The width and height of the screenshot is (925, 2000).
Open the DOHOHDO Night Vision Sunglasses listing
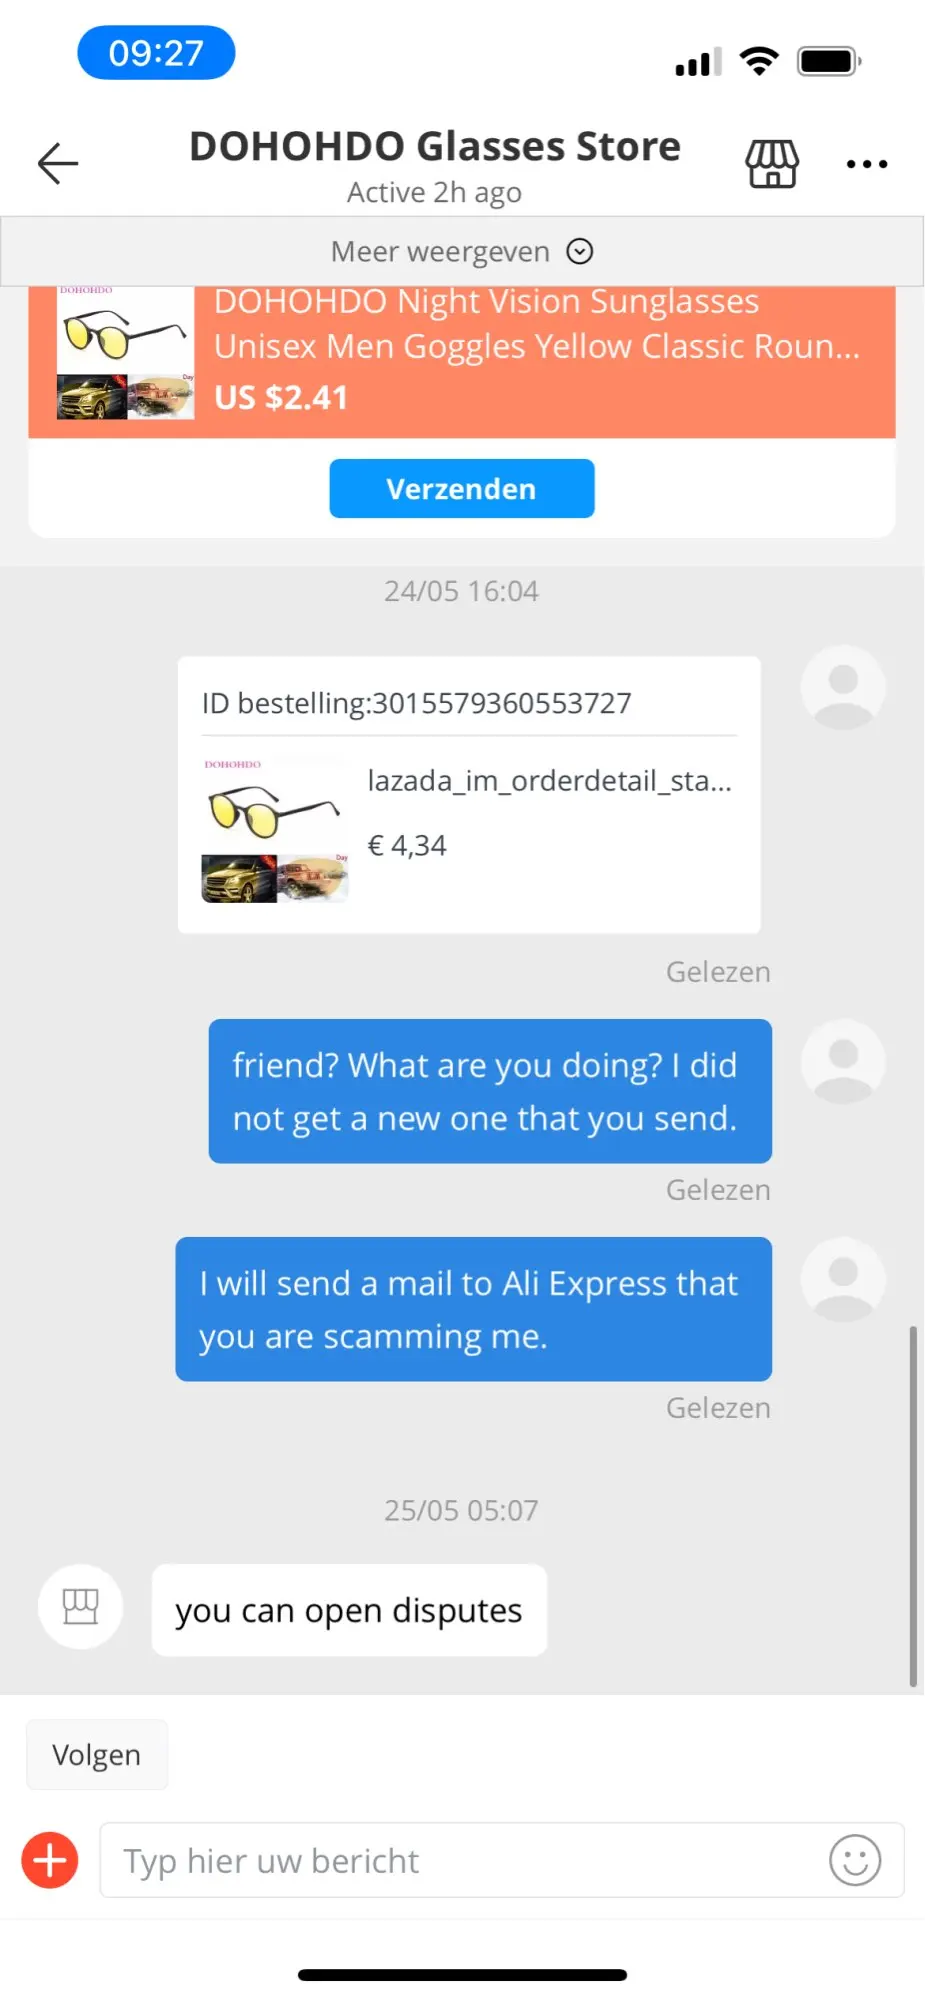537,323
